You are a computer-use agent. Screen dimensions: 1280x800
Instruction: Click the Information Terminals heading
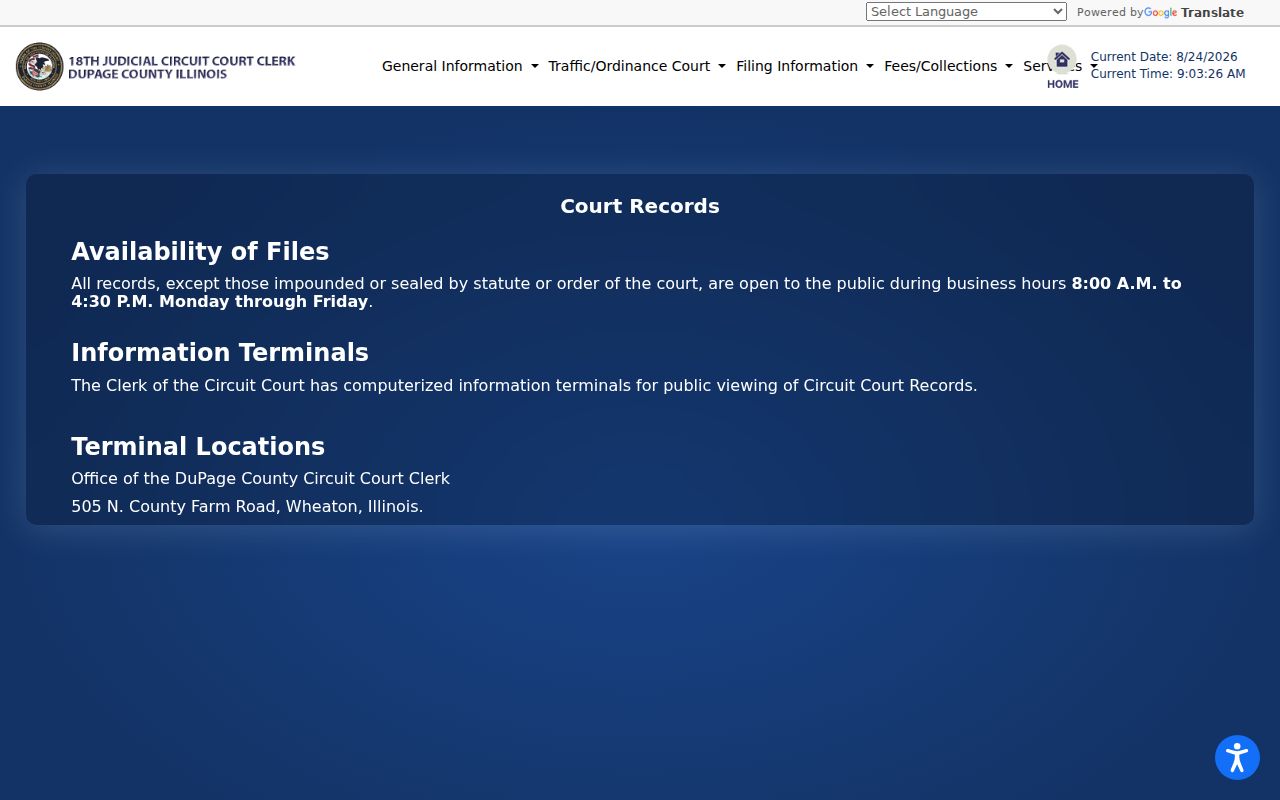[x=220, y=352]
